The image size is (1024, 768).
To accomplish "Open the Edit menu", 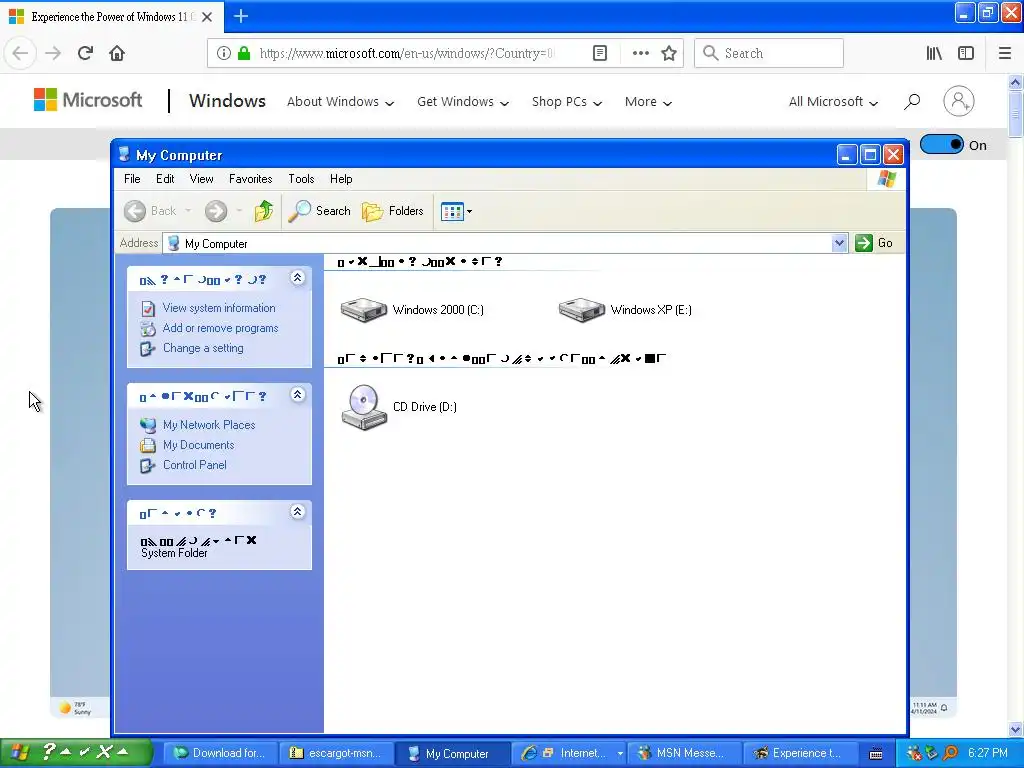I will [165, 179].
